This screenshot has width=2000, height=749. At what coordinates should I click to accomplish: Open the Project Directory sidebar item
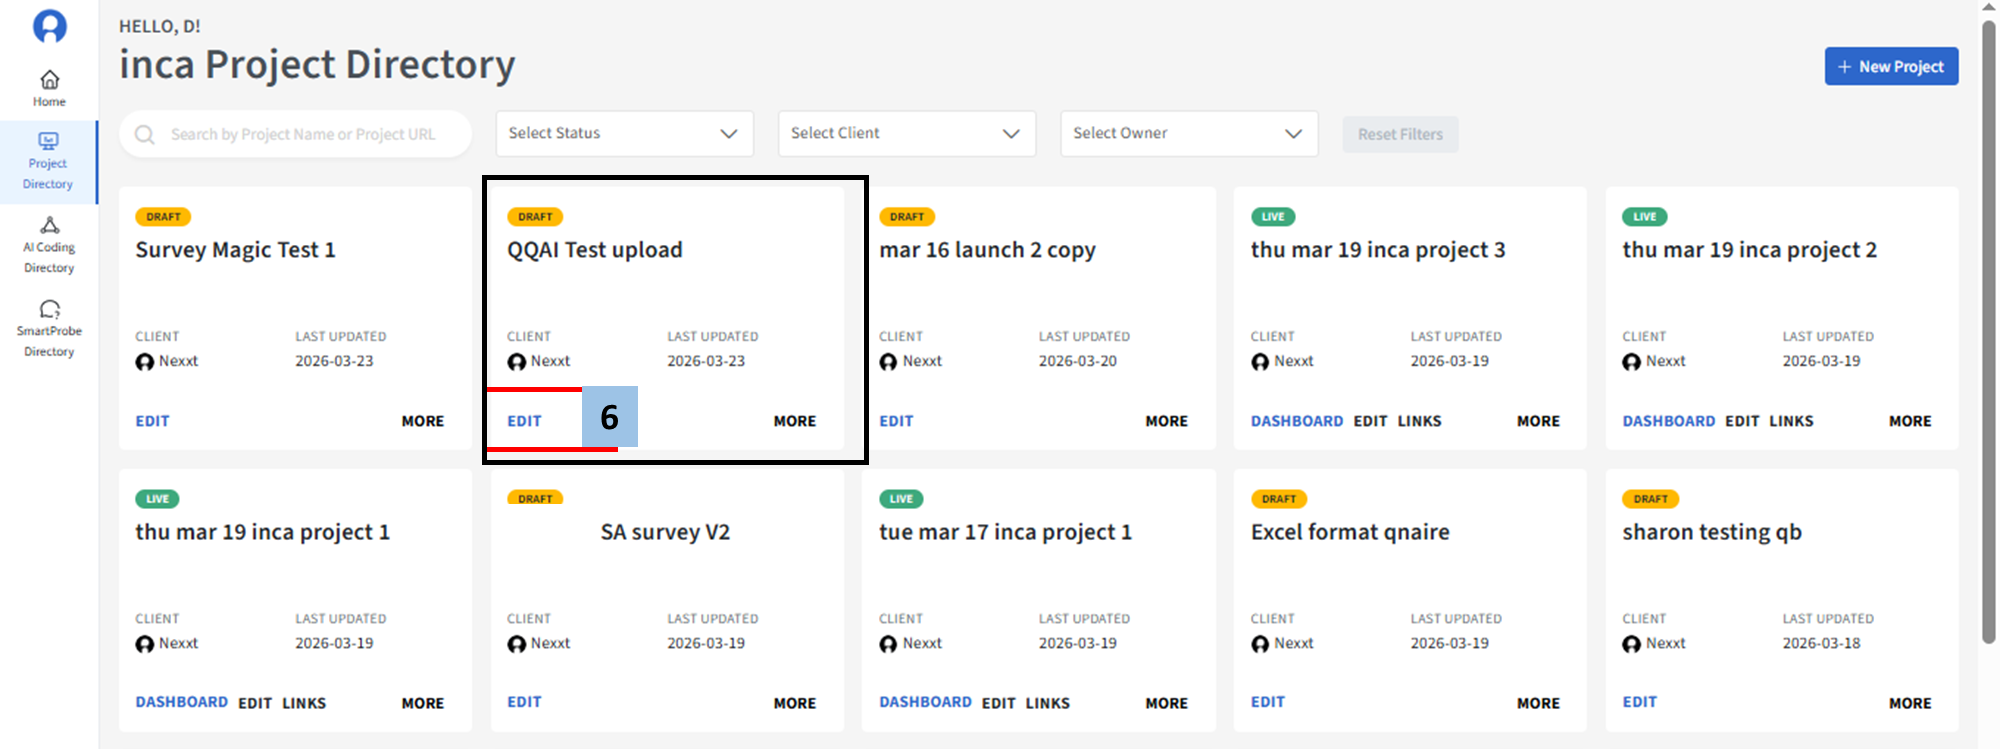pos(48,161)
